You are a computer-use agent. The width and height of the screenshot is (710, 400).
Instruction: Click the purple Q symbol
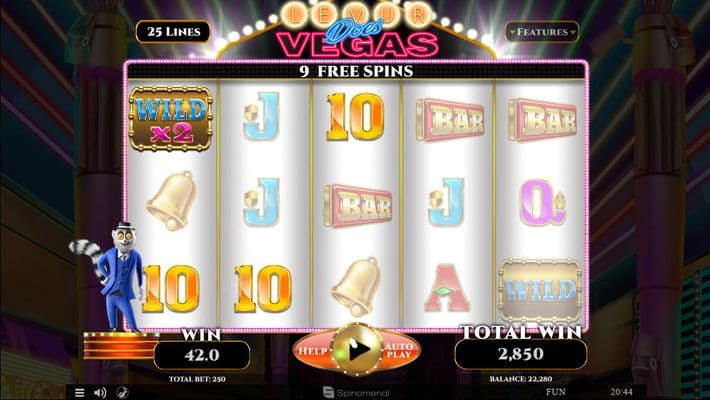(541, 202)
